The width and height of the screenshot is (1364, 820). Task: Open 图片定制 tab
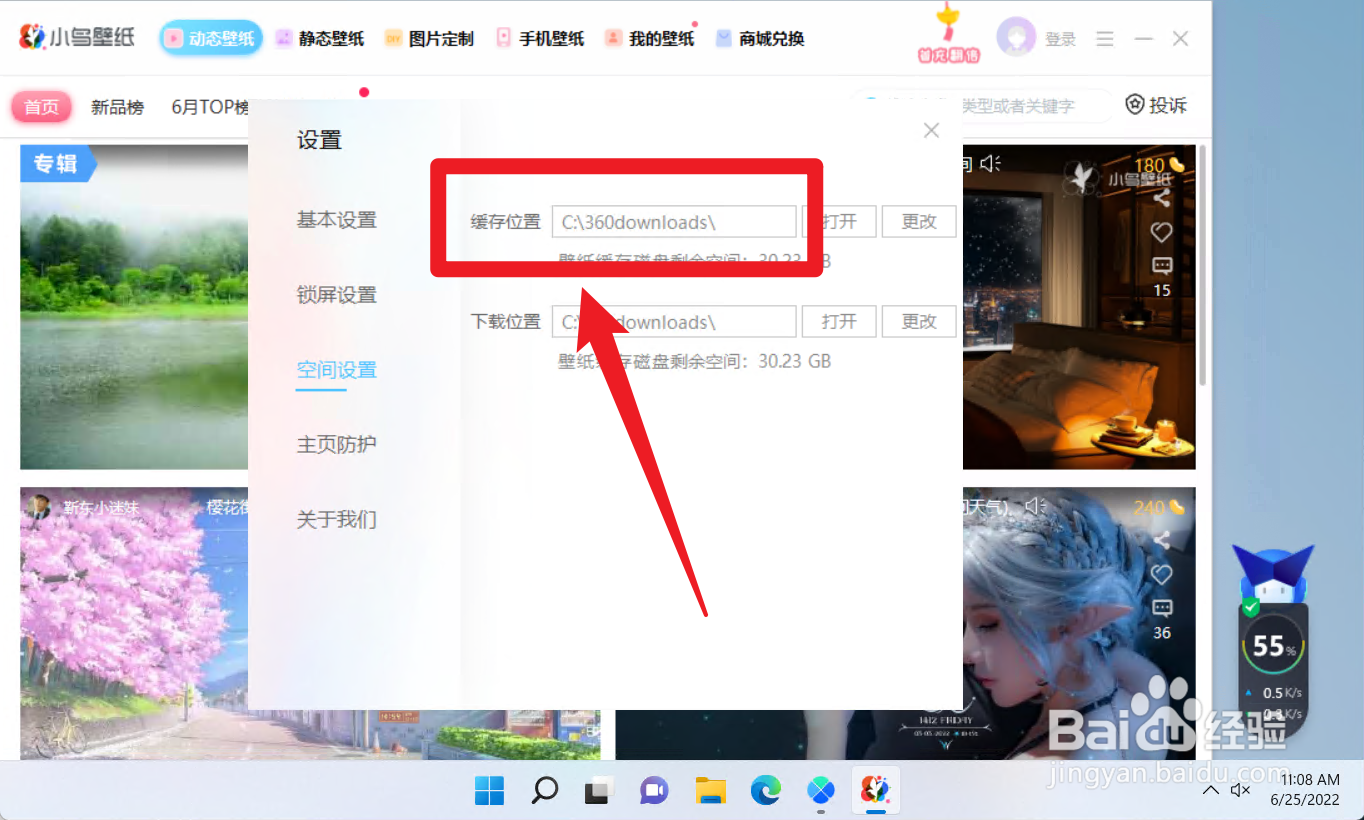click(429, 39)
